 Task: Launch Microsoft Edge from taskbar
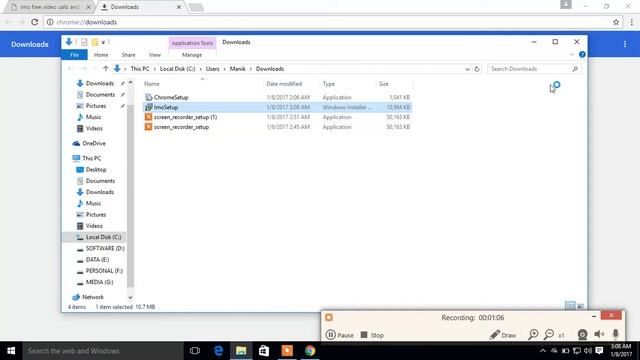click(218, 351)
